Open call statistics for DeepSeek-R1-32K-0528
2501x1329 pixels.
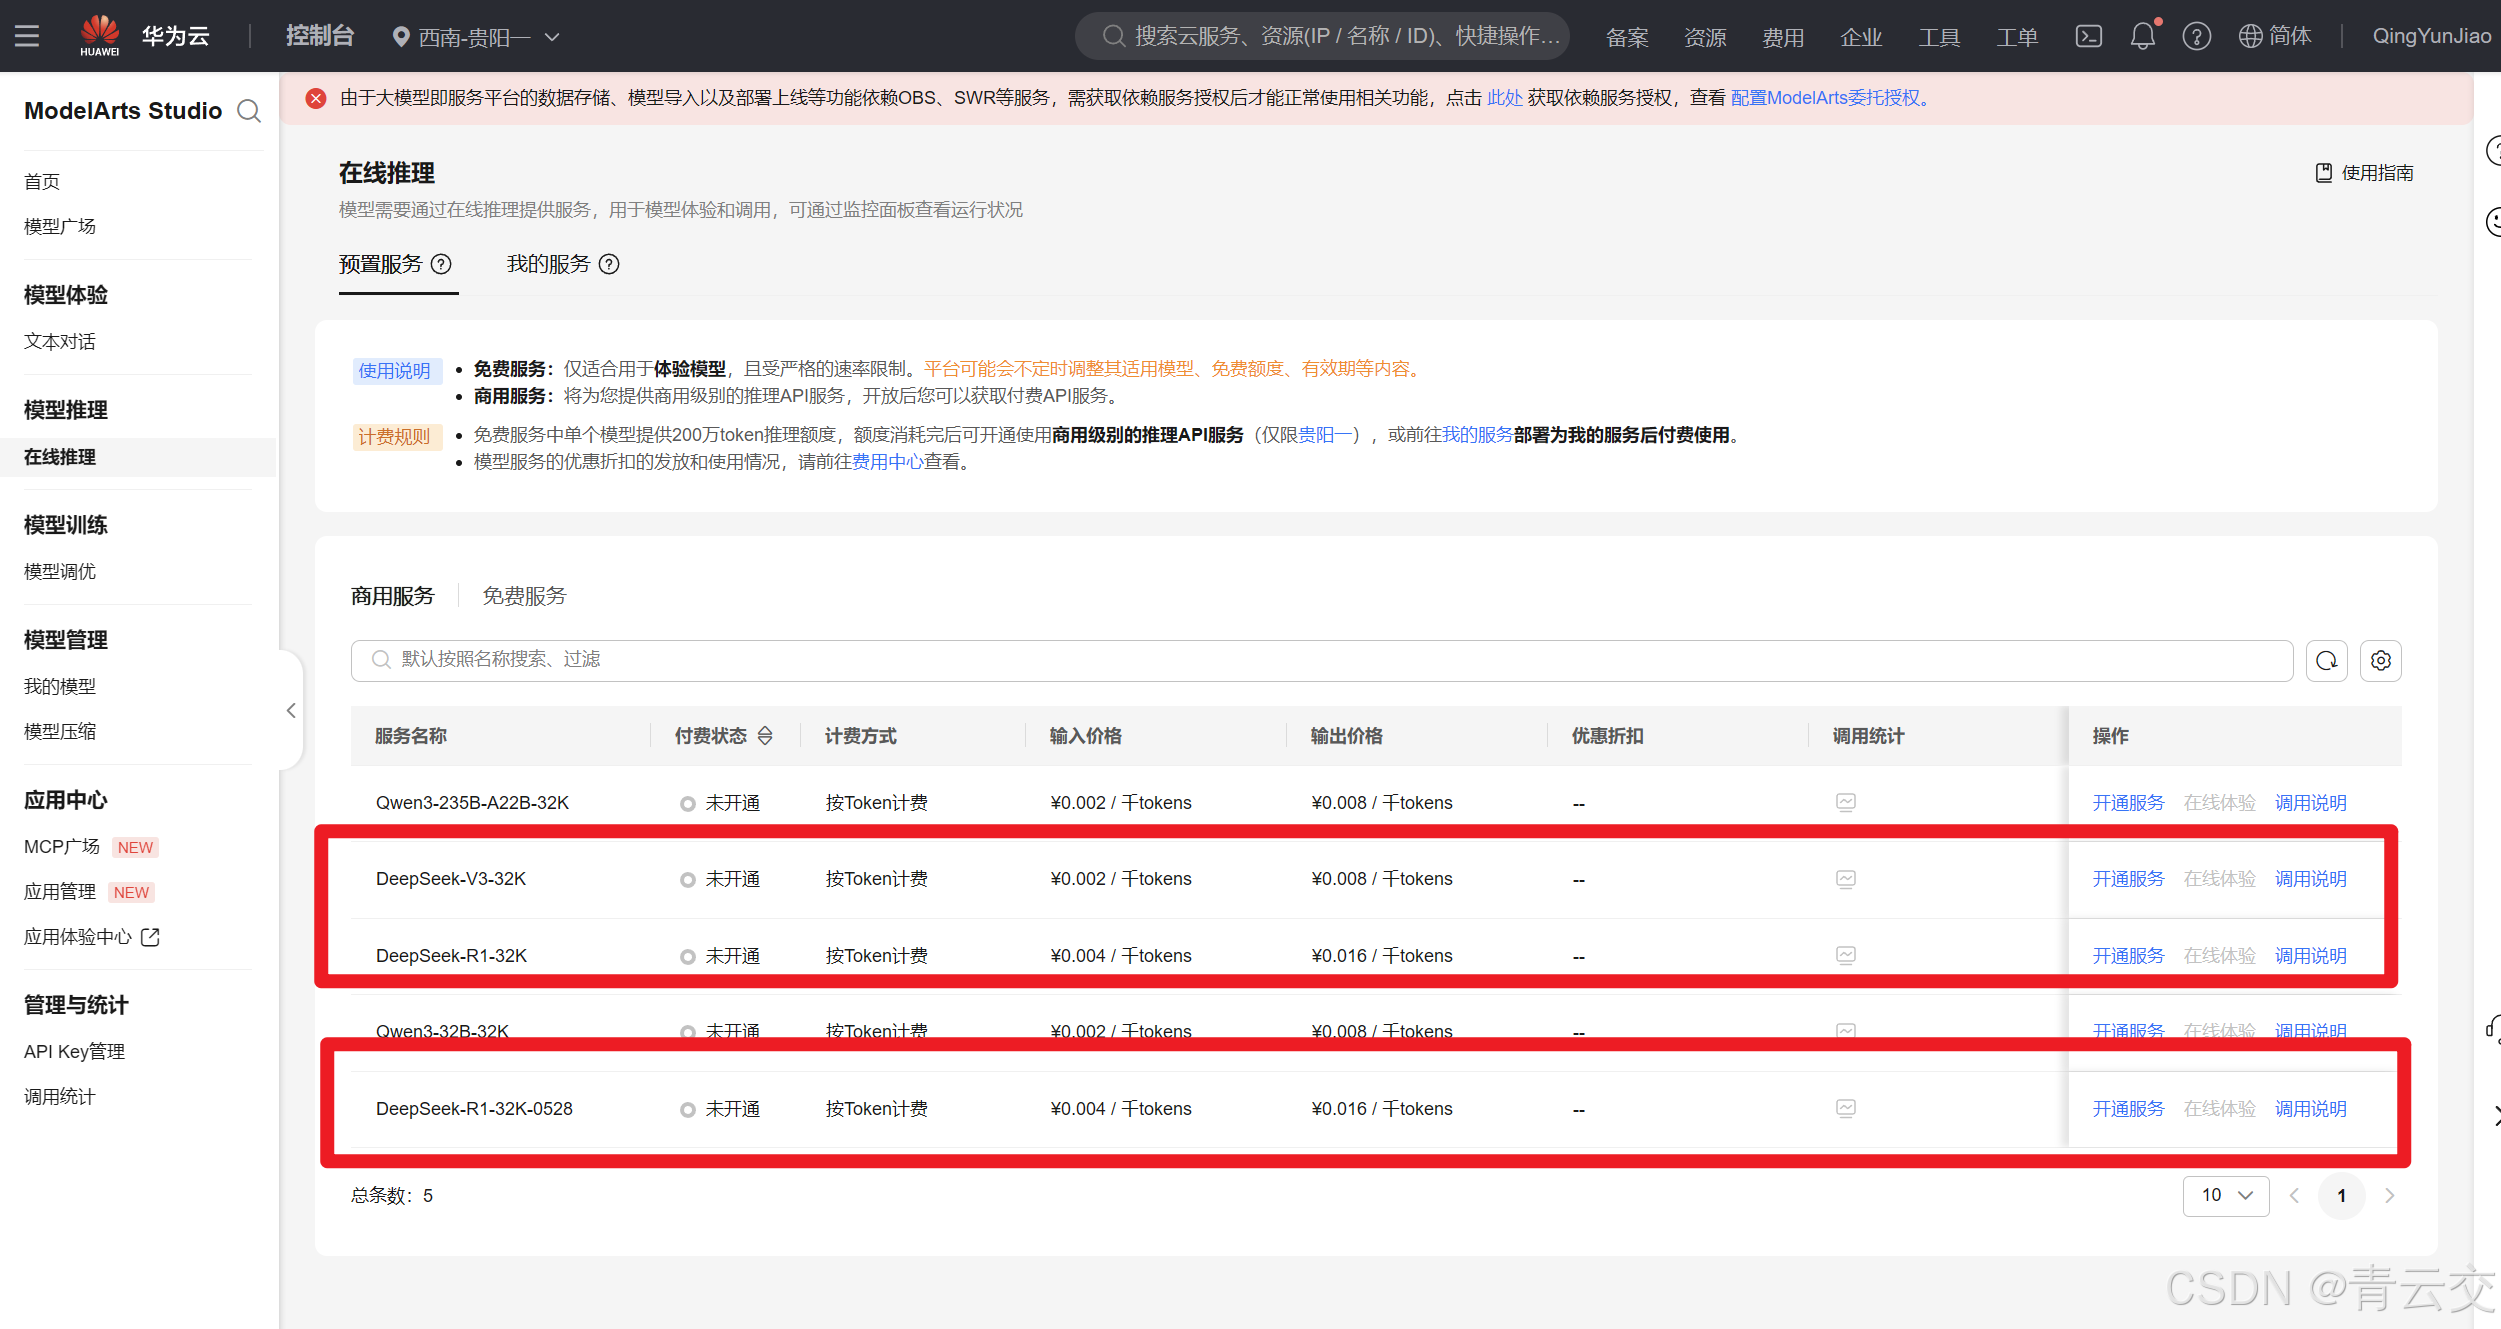click(x=1846, y=1108)
